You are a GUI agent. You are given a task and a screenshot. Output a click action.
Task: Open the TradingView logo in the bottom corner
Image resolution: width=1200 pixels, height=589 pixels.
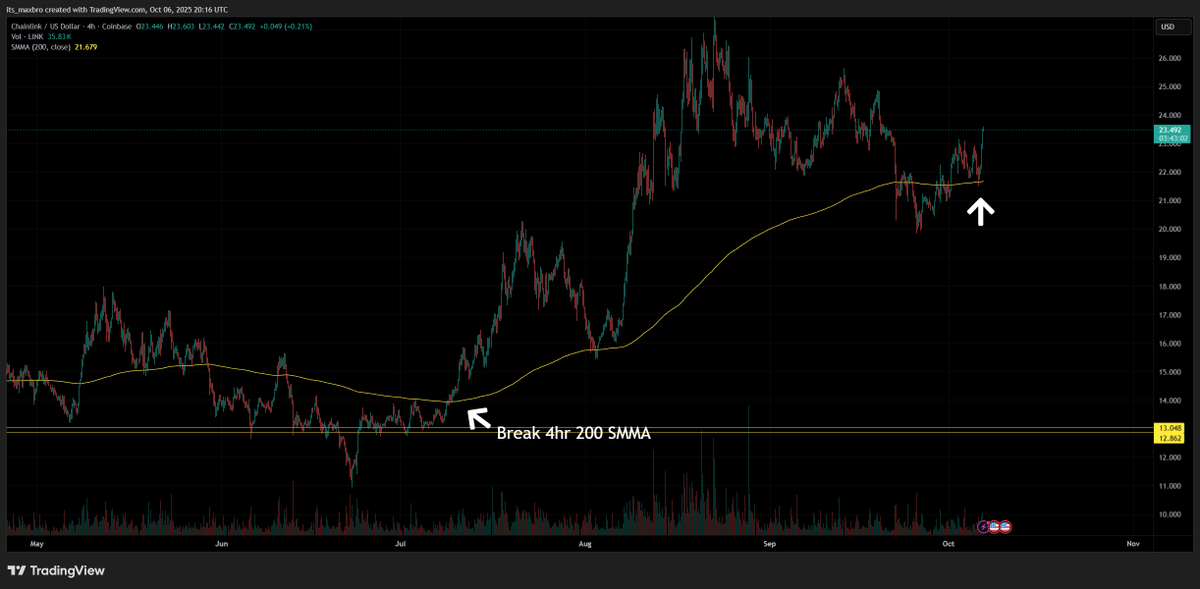pos(55,571)
